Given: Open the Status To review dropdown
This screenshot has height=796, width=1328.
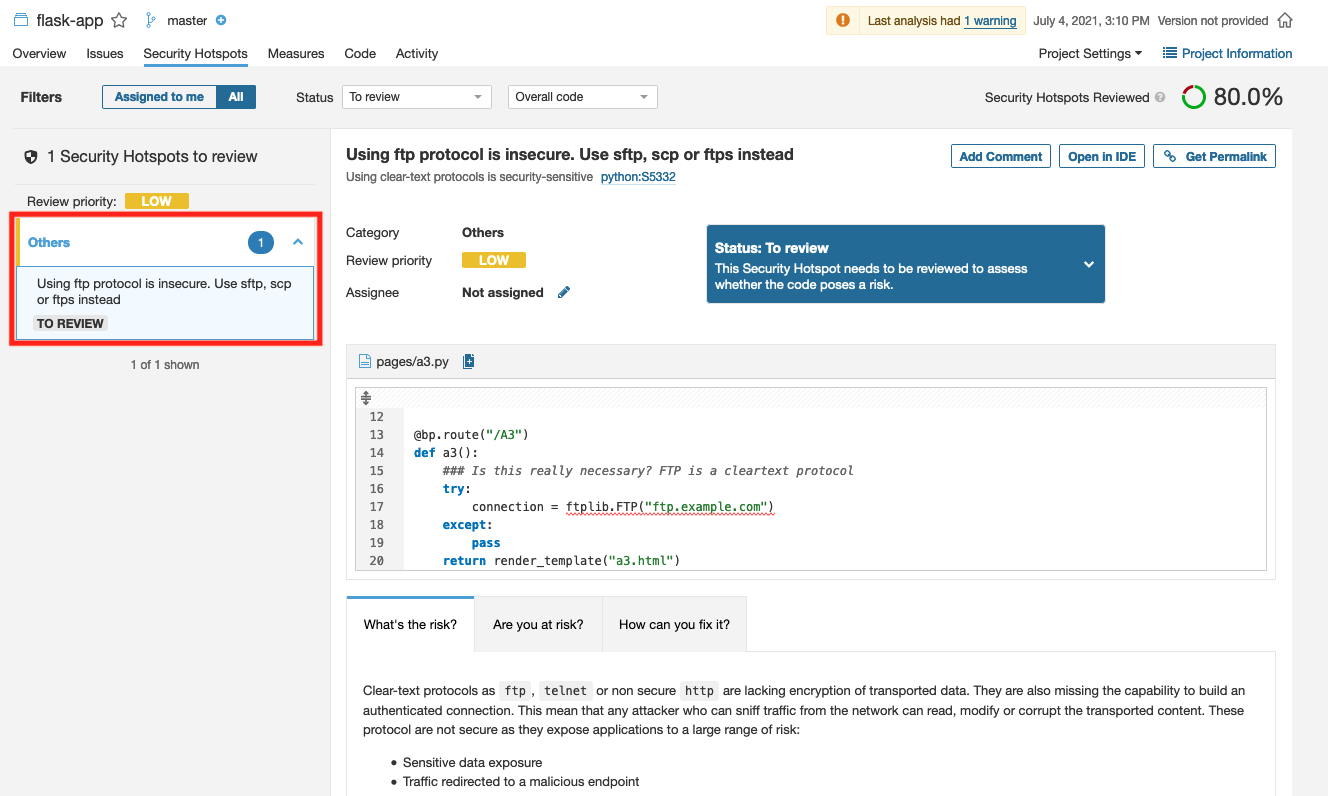Looking at the screenshot, I should (416, 97).
